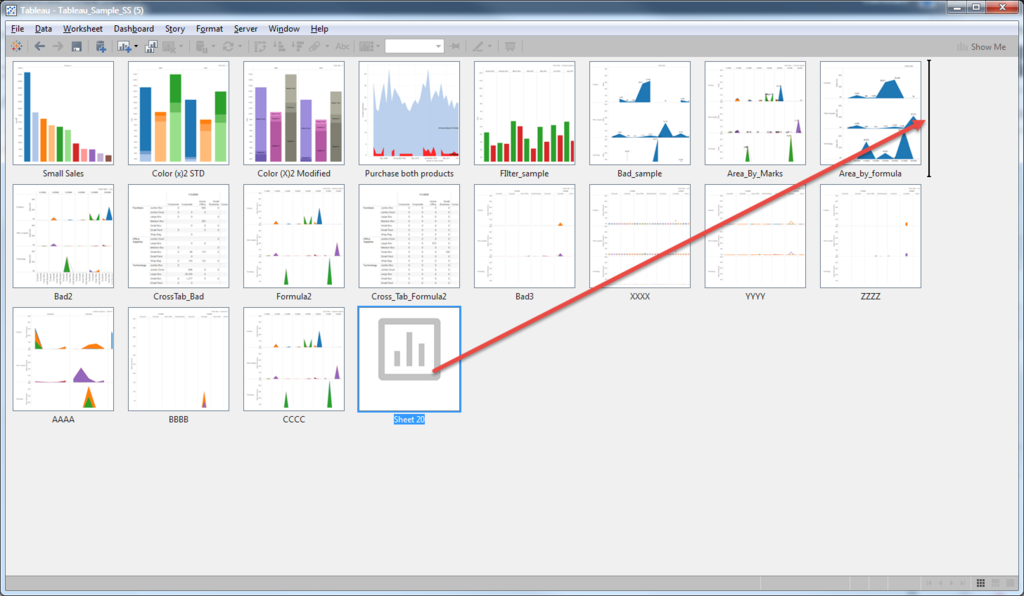
Task: Open the Worksheet menu
Action: [x=82, y=29]
